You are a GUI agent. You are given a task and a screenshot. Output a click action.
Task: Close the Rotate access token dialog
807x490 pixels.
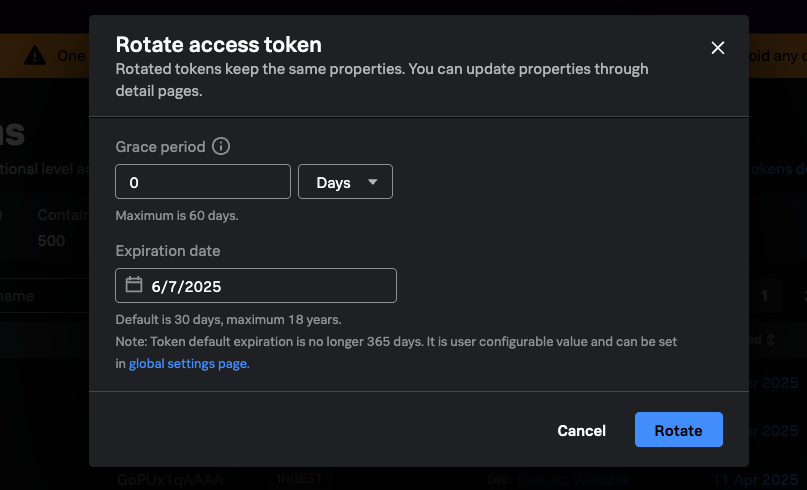(717, 47)
